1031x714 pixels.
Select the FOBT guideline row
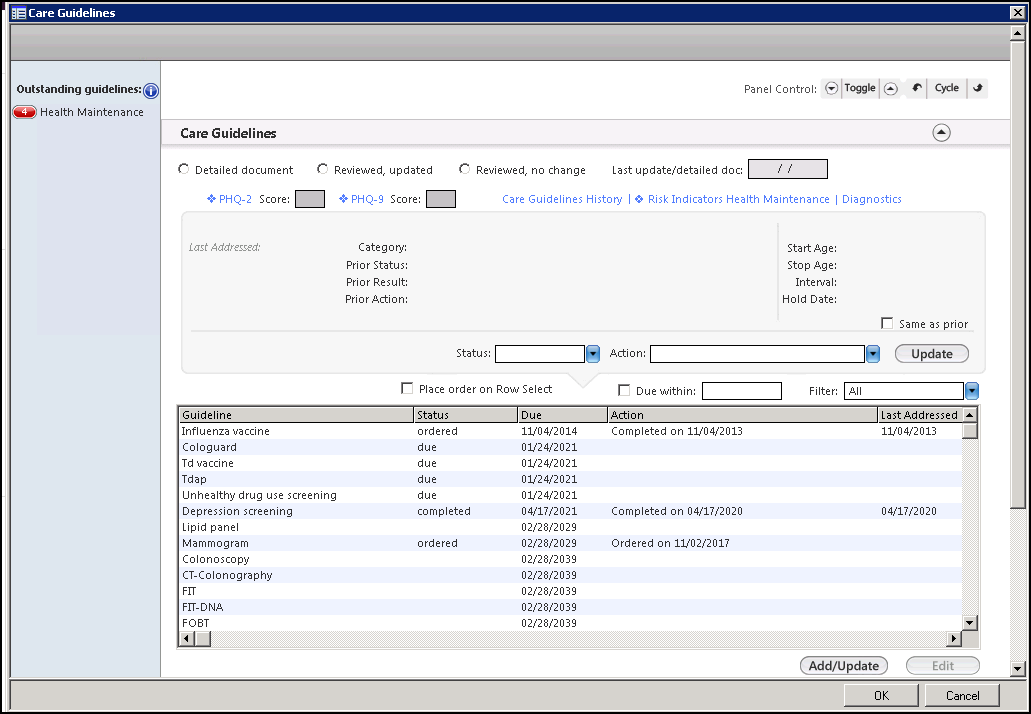tap(571, 623)
